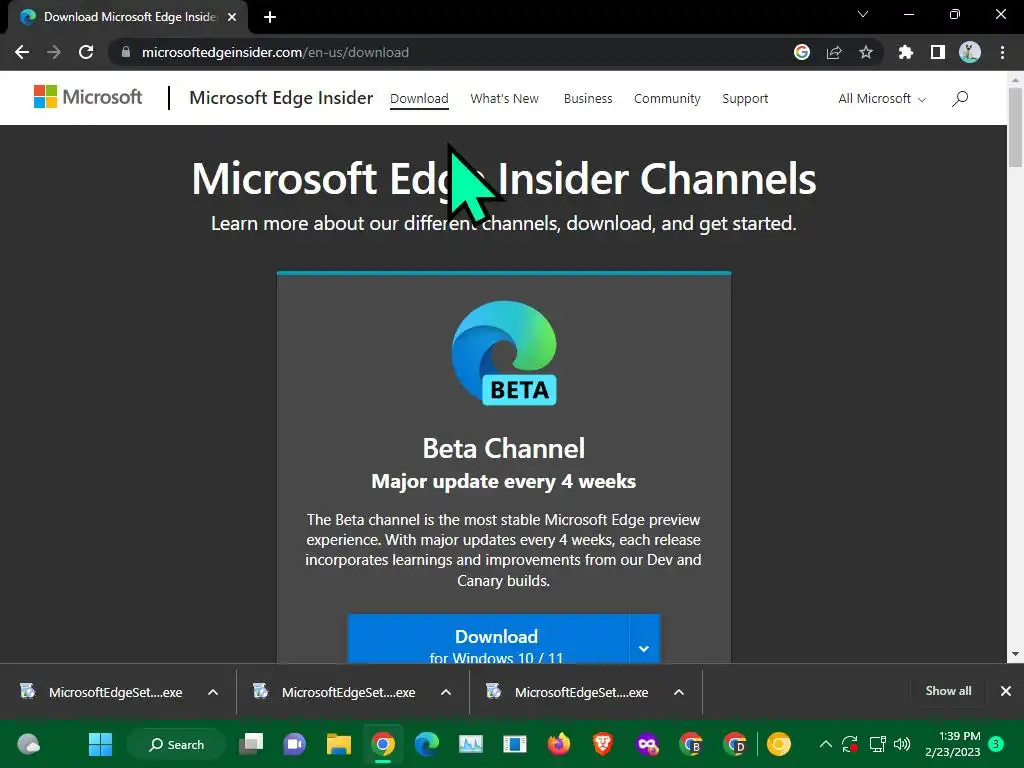The image size is (1024, 768).
Task: Expand options for second downloaded exe
Action: pyautogui.click(x=446, y=692)
